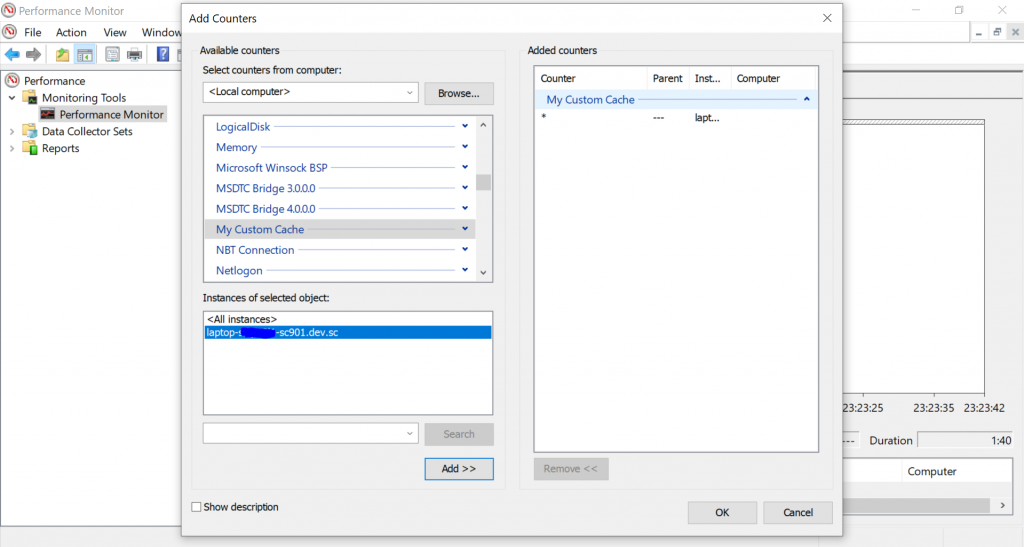
Task: Expand the Memory counter category
Action: tap(465, 147)
